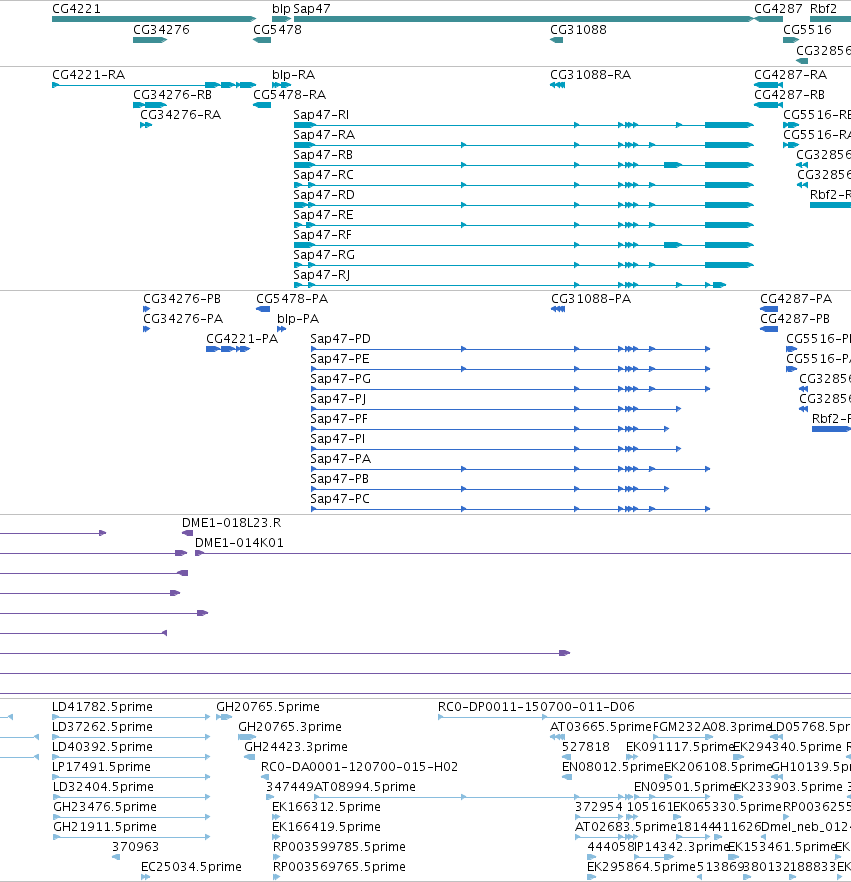Viewport: 851px width, 882px height.
Task: Click protein Sap47-PI label
Action: coord(337,439)
